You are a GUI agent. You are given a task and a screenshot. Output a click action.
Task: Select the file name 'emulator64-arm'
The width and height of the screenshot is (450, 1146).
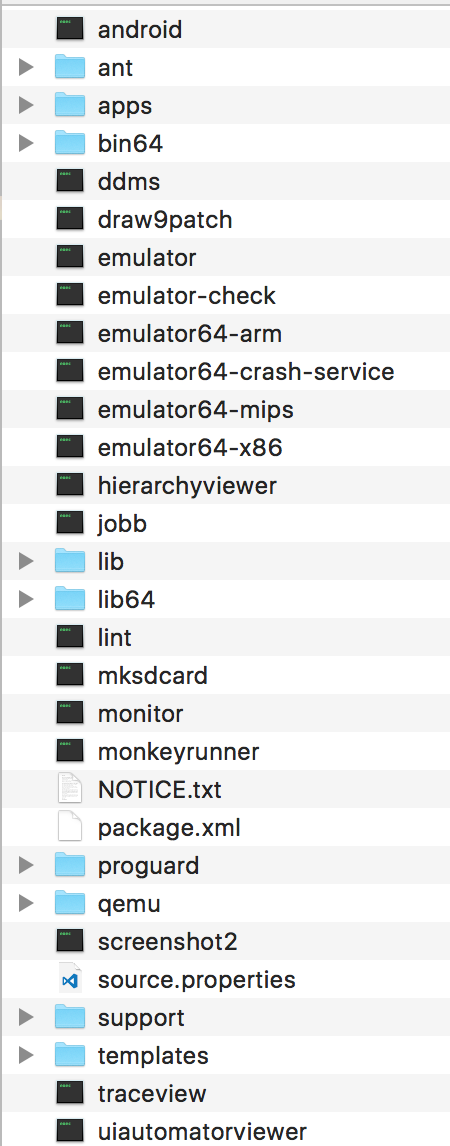coord(189,334)
